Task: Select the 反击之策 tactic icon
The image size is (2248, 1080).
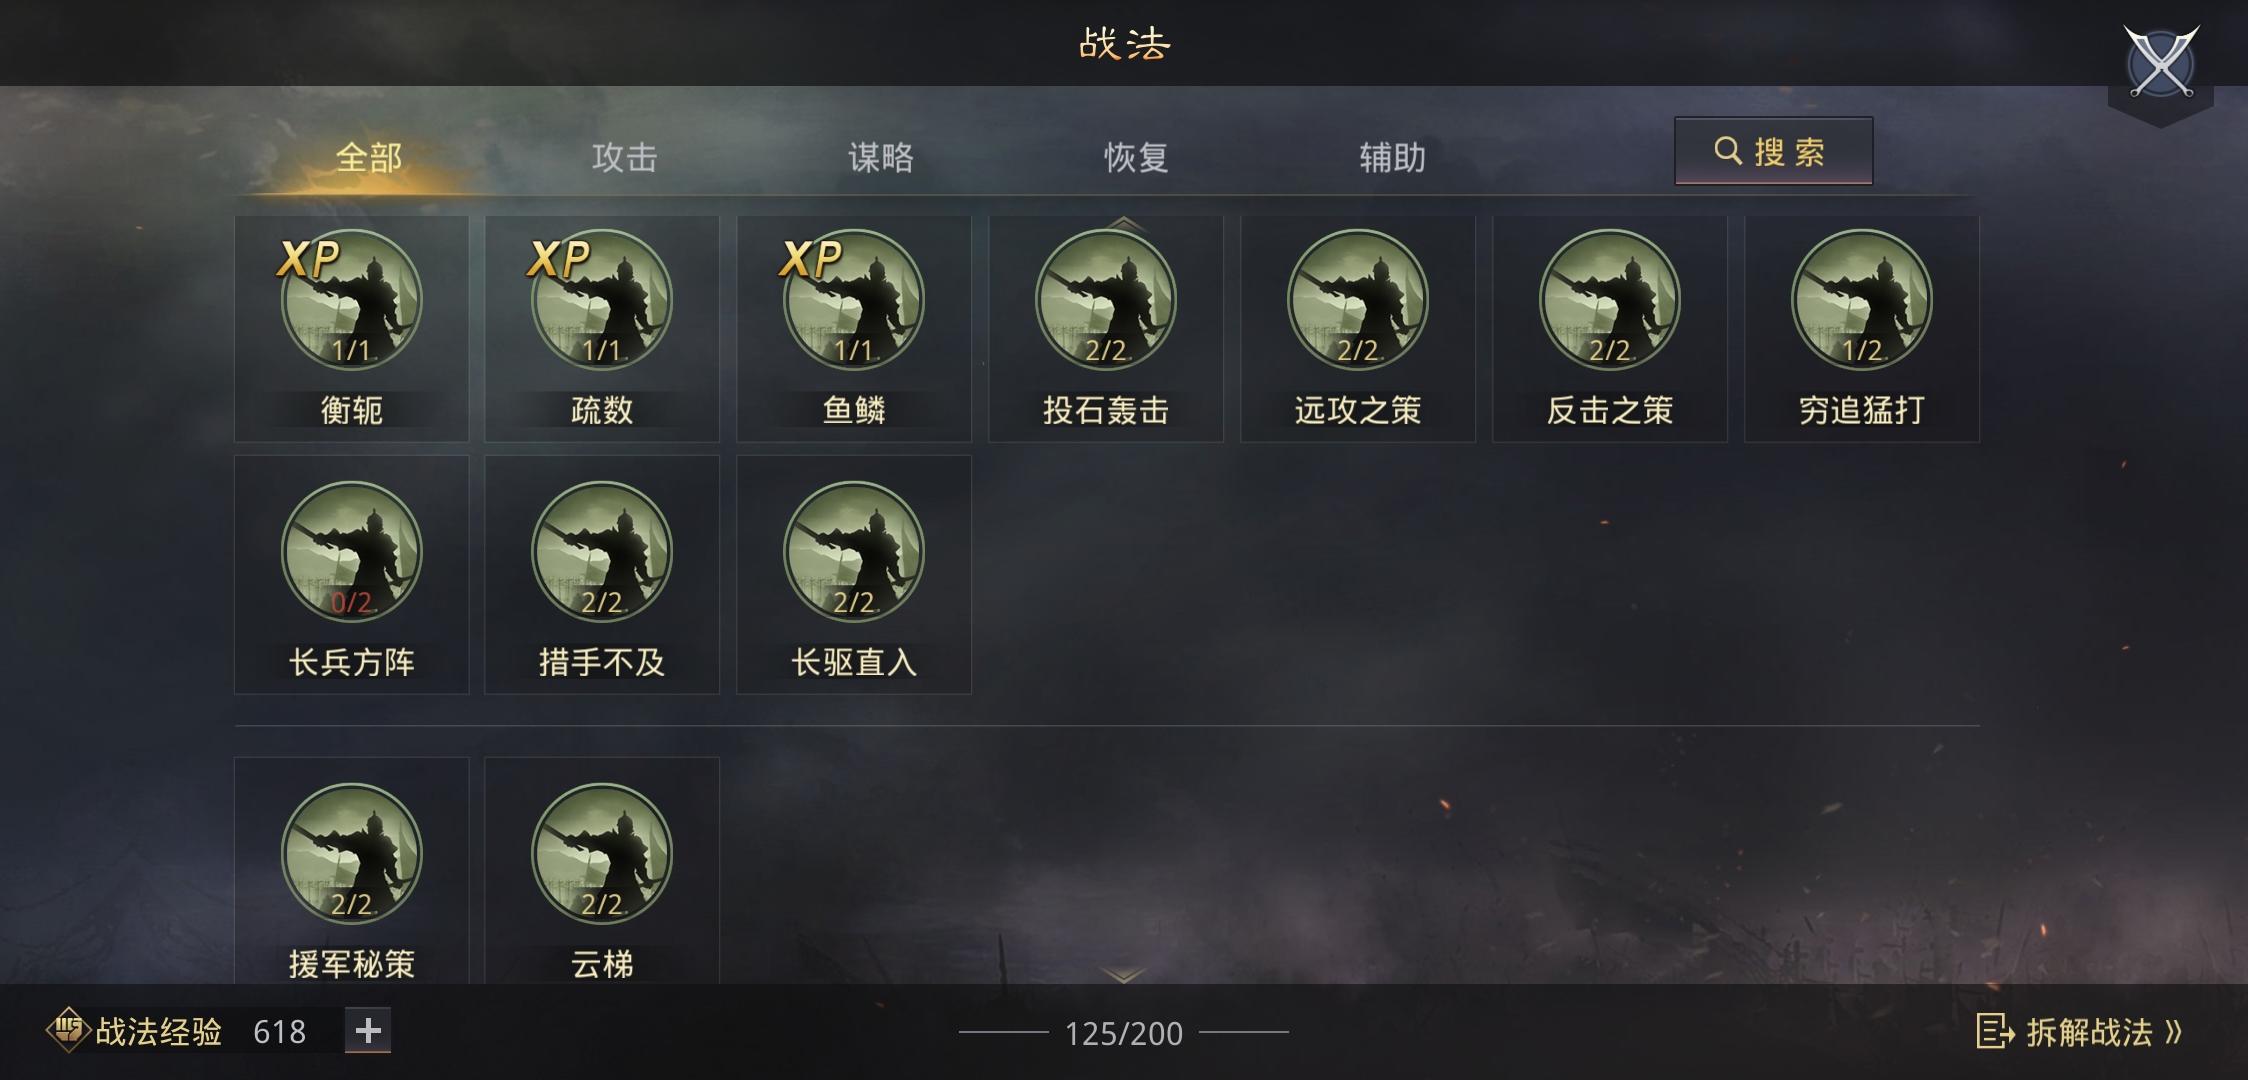Action: point(1610,300)
